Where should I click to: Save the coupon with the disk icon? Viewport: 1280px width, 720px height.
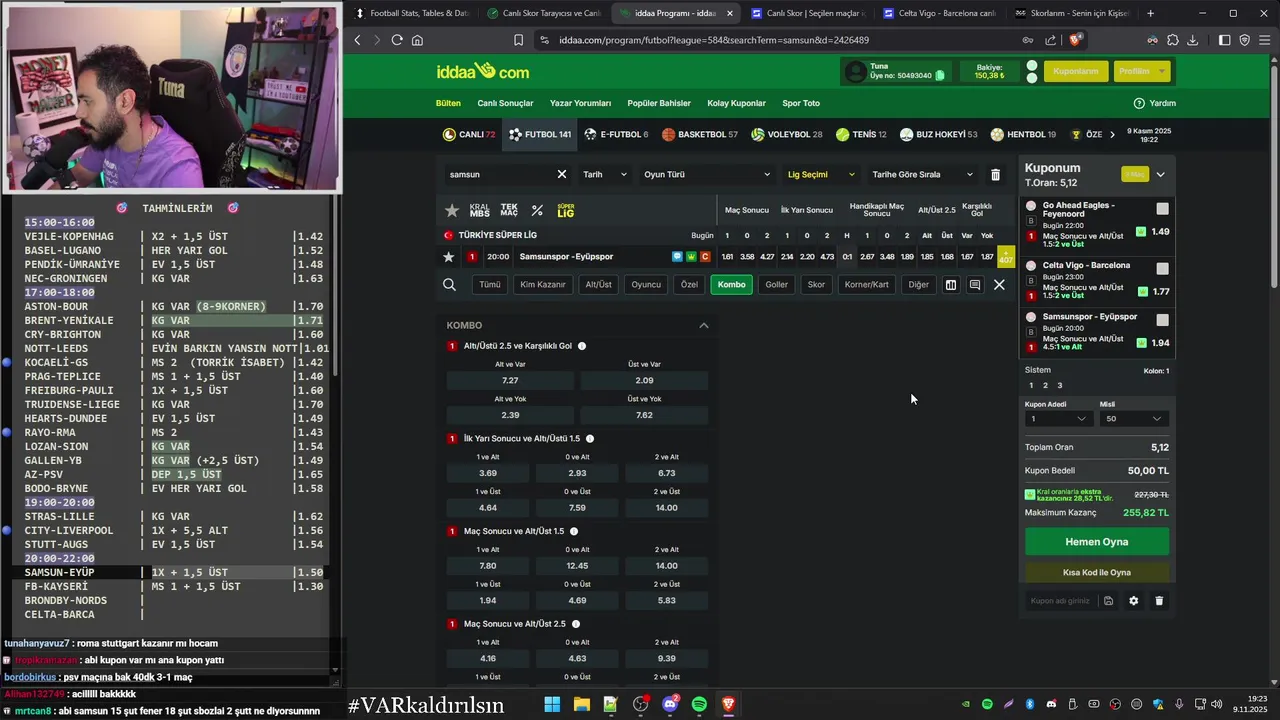[1108, 601]
